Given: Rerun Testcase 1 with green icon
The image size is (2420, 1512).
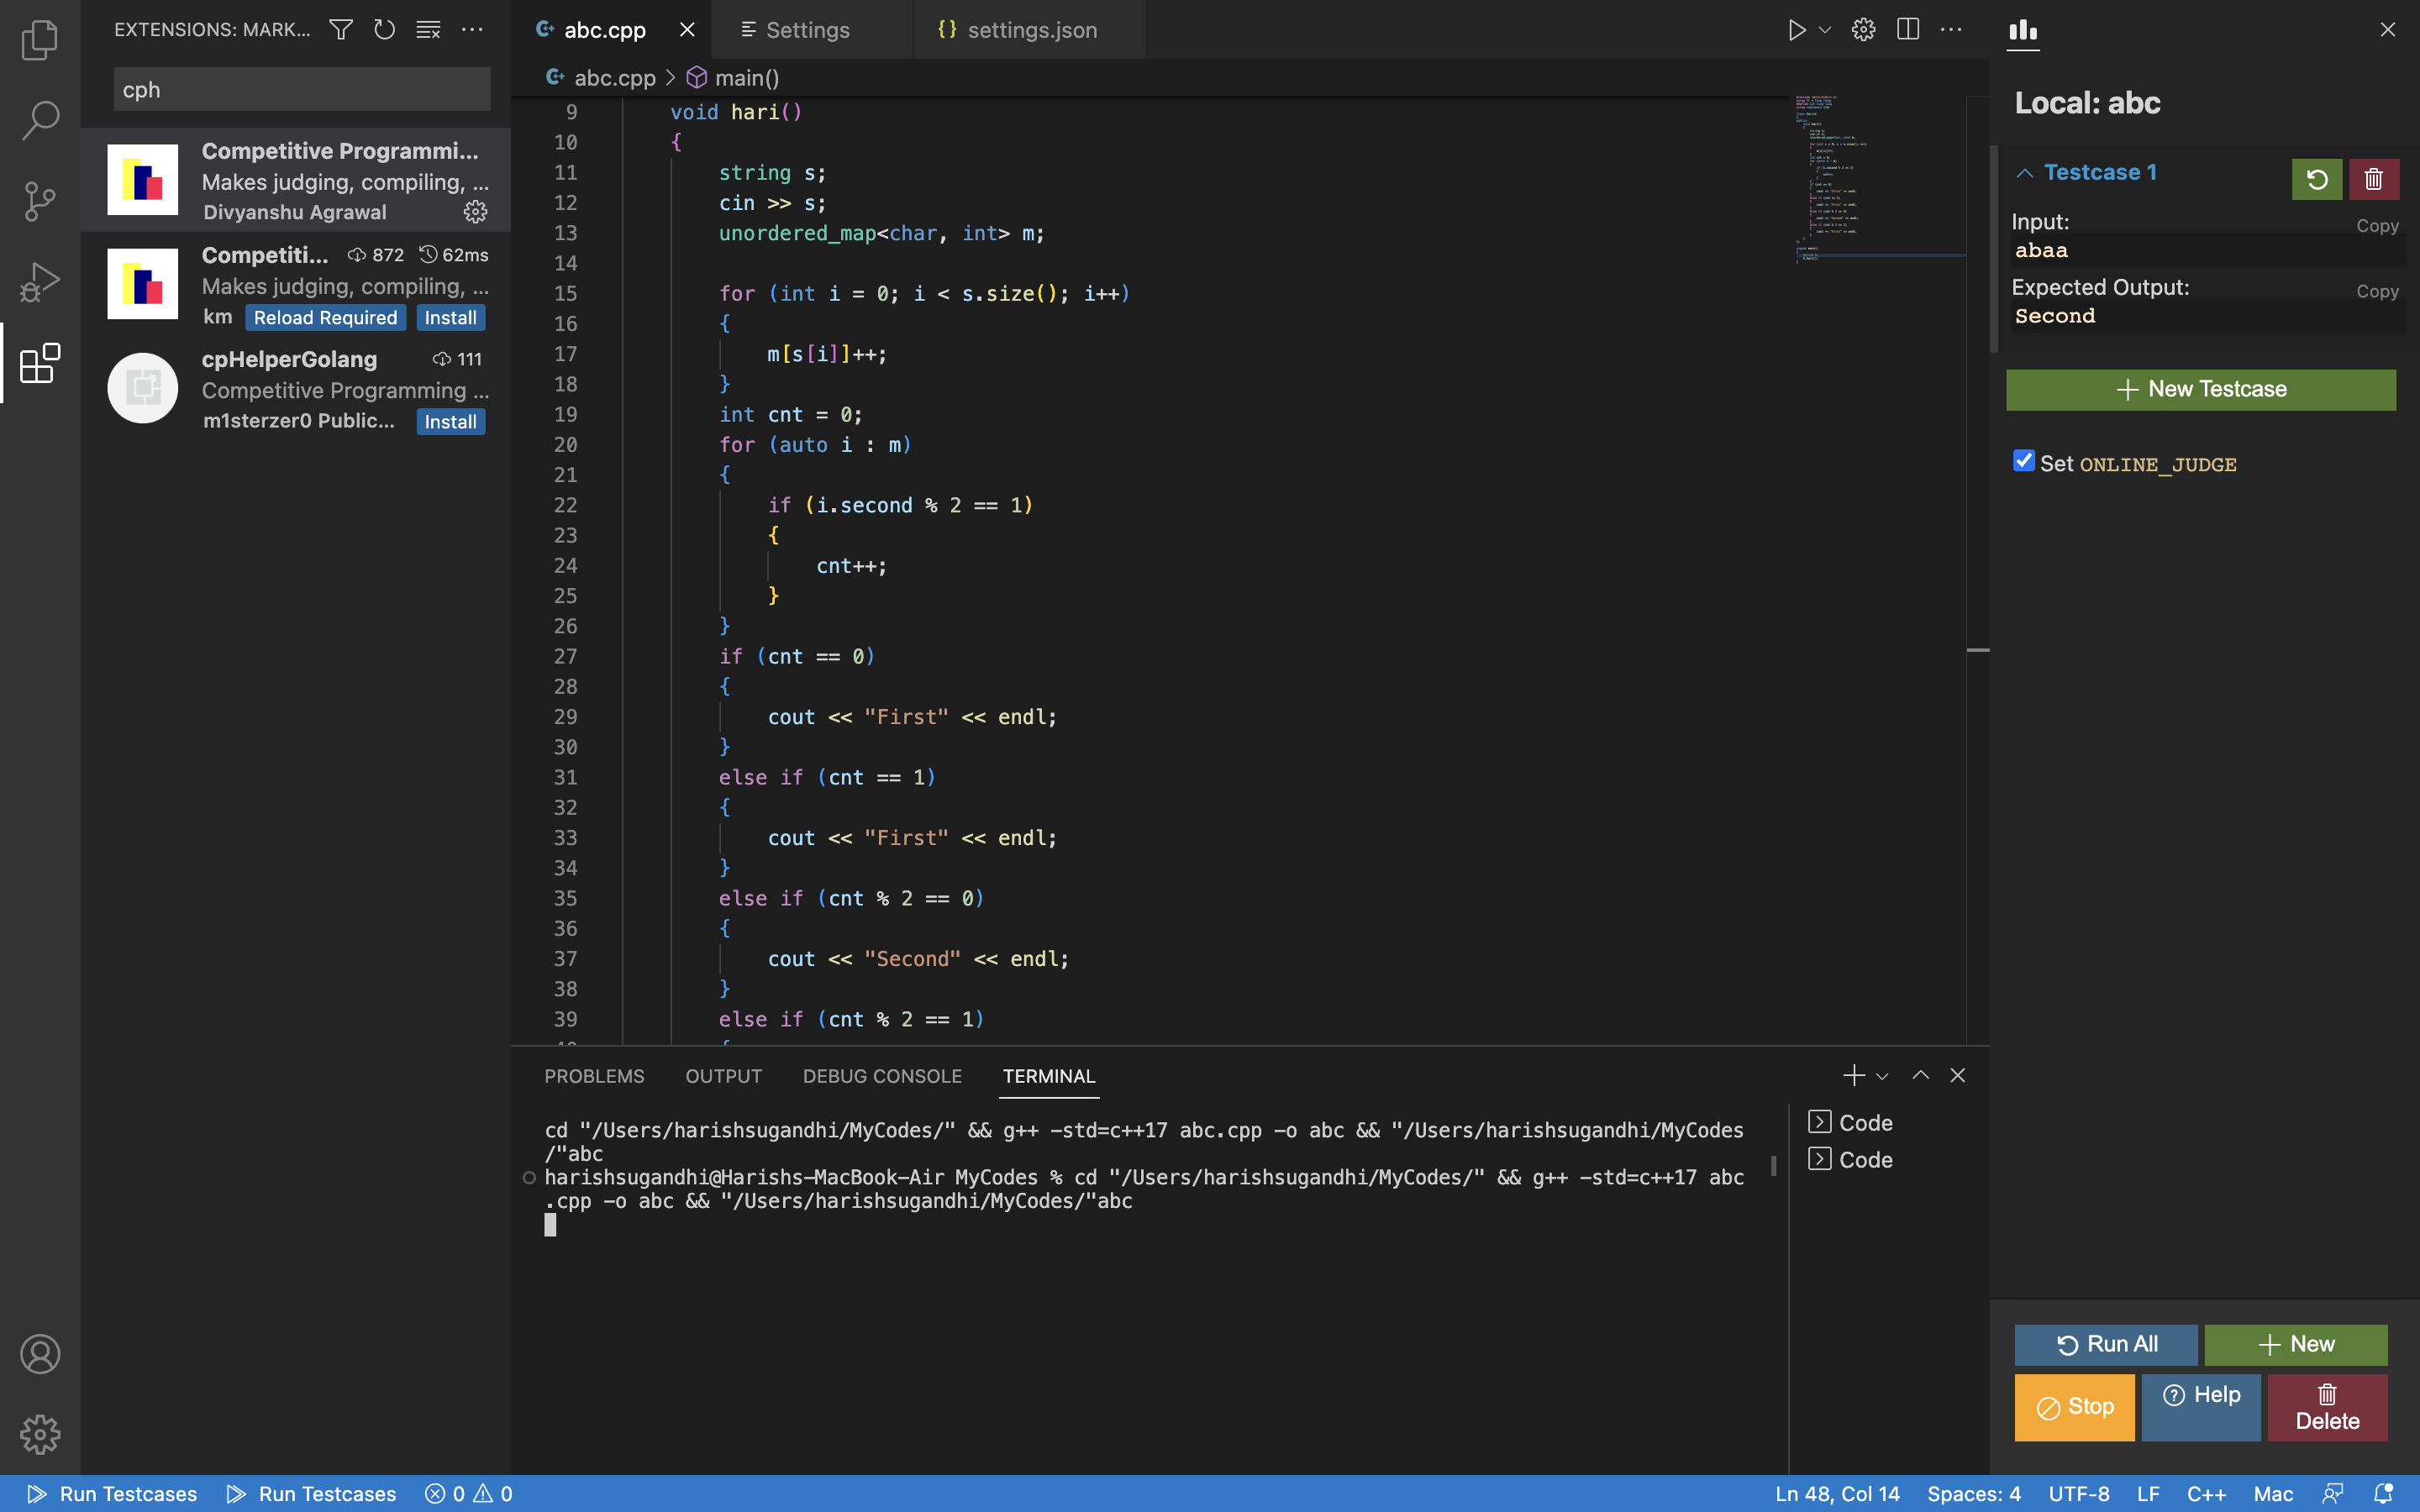Looking at the screenshot, I should (2317, 179).
